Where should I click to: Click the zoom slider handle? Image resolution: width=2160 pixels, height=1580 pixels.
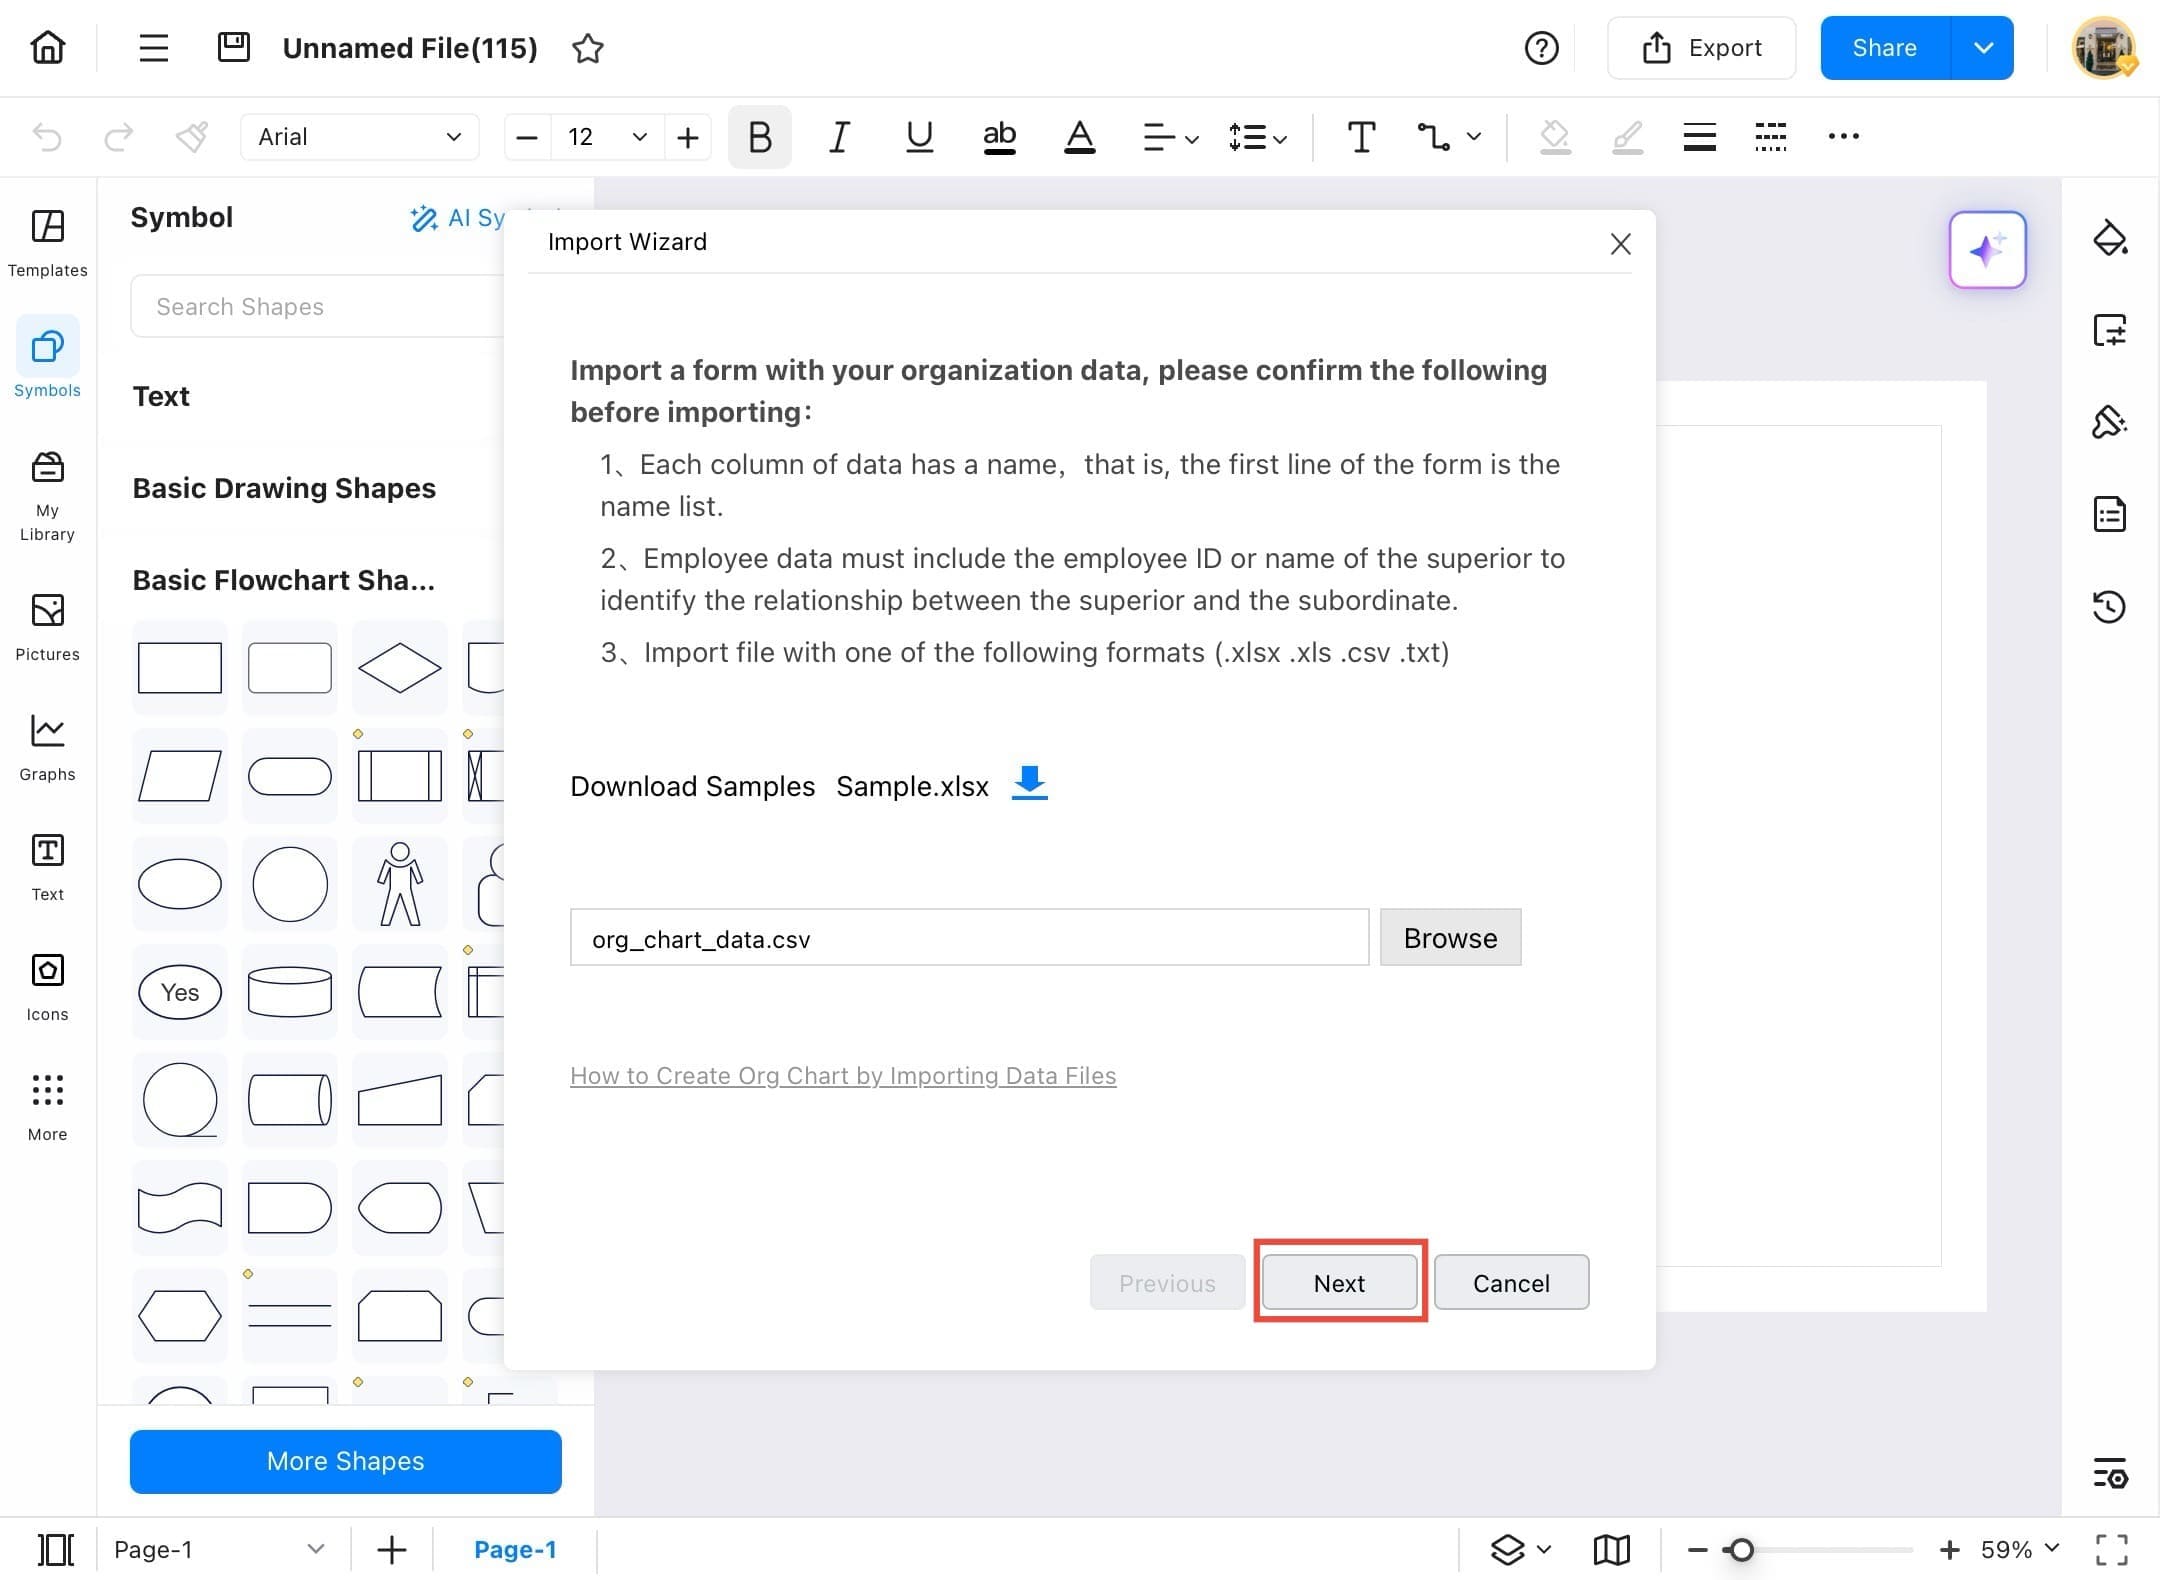1741,1550
